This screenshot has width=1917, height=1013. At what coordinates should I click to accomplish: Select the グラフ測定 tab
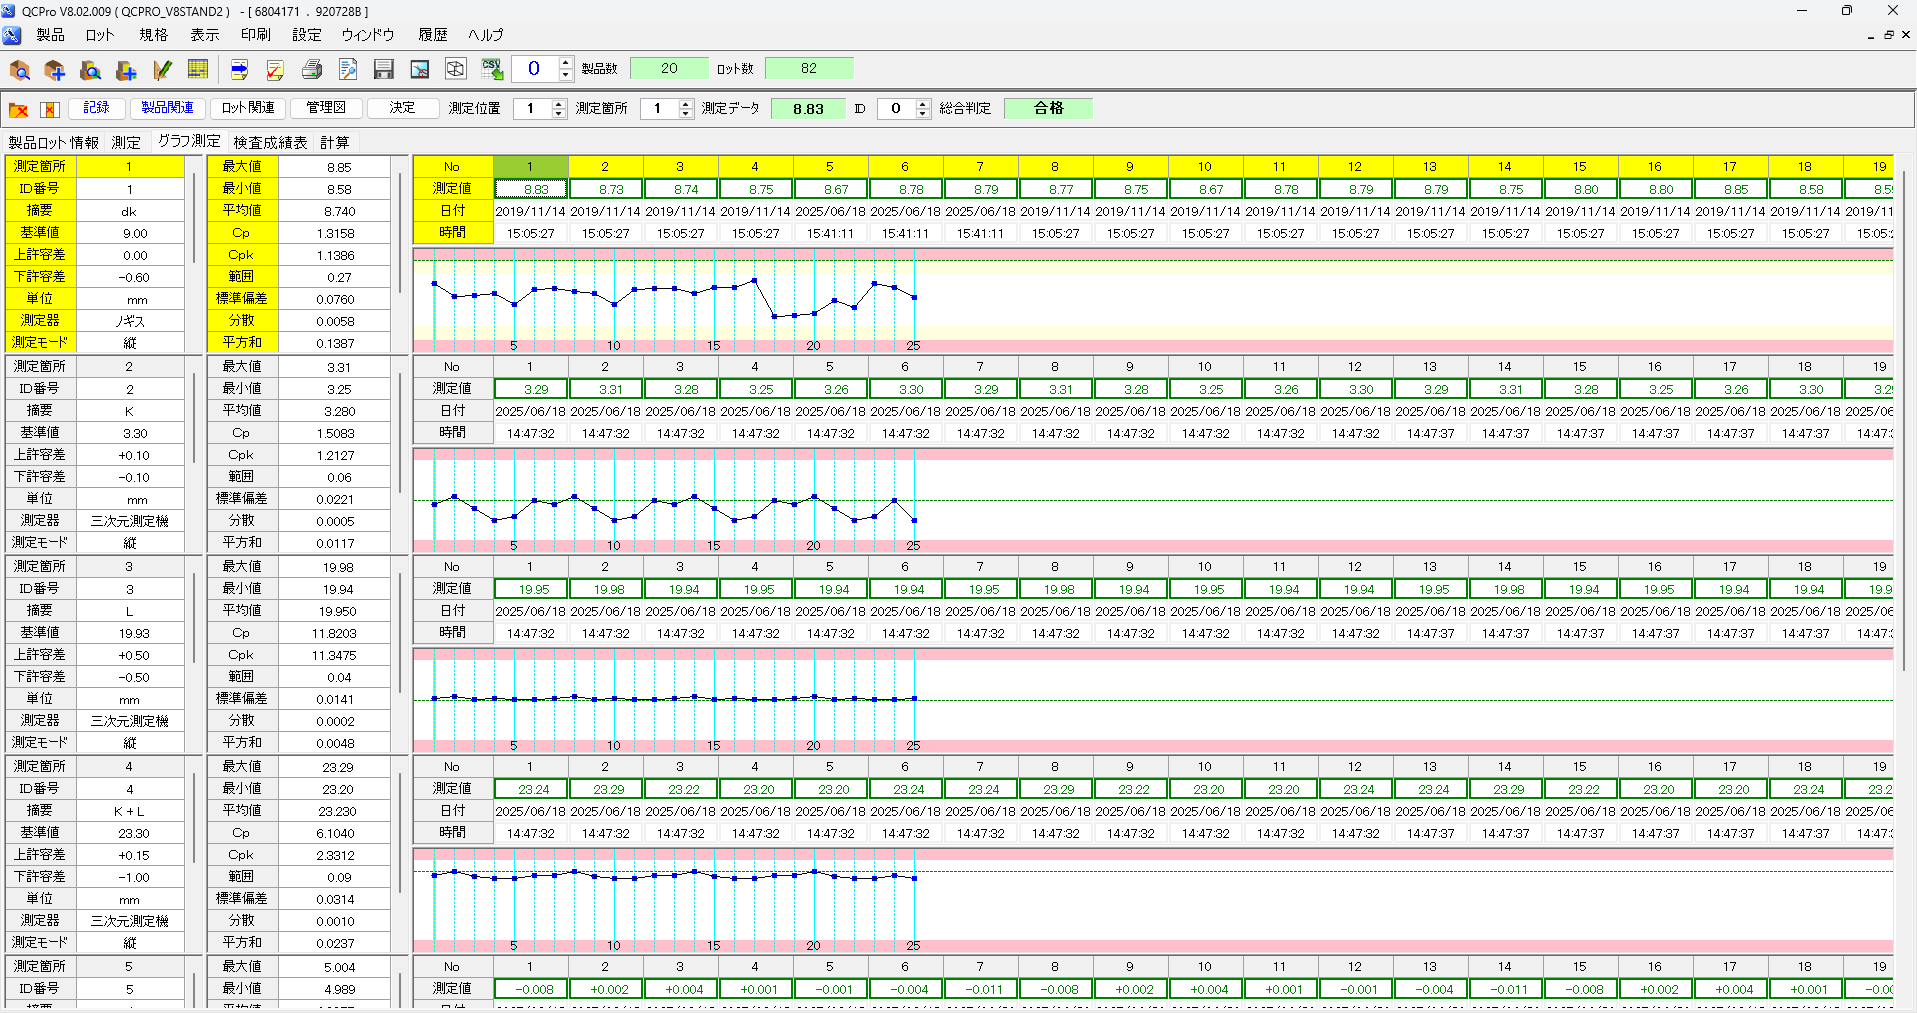[x=189, y=141]
